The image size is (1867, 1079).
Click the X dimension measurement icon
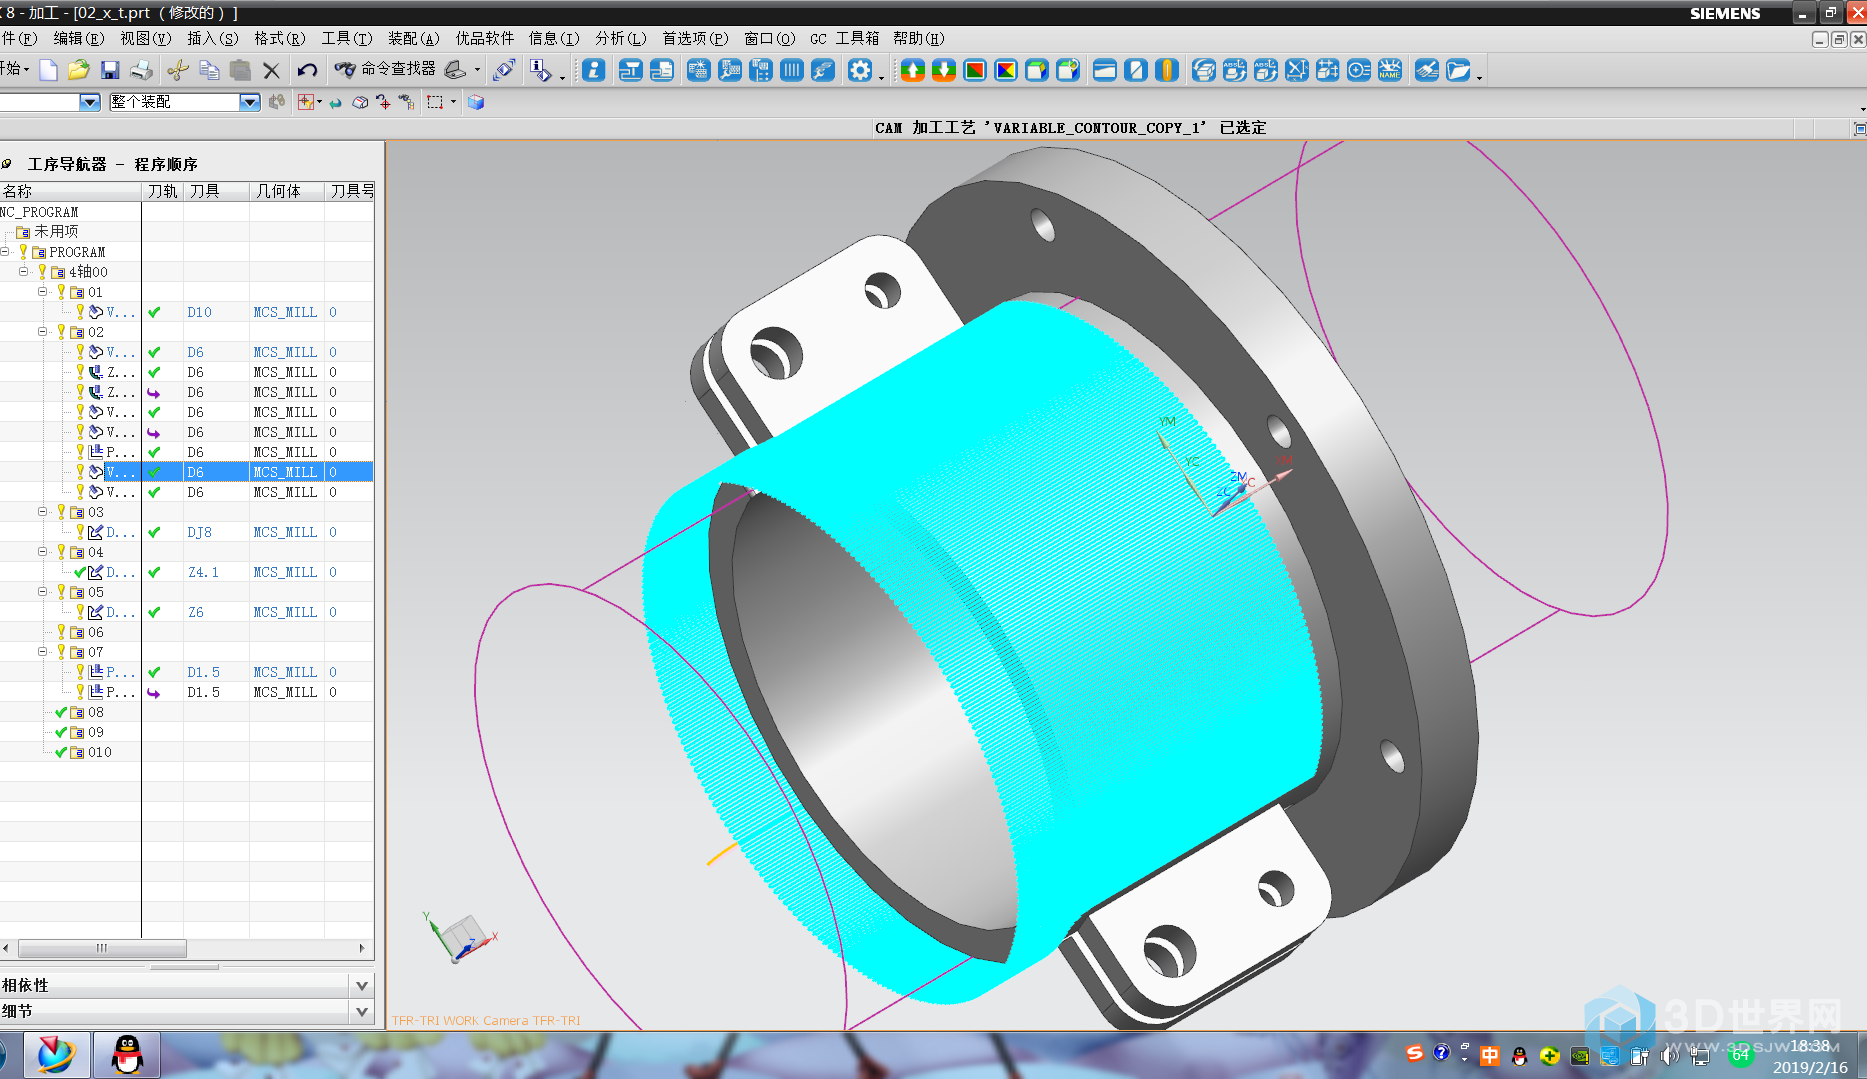[1297, 70]
